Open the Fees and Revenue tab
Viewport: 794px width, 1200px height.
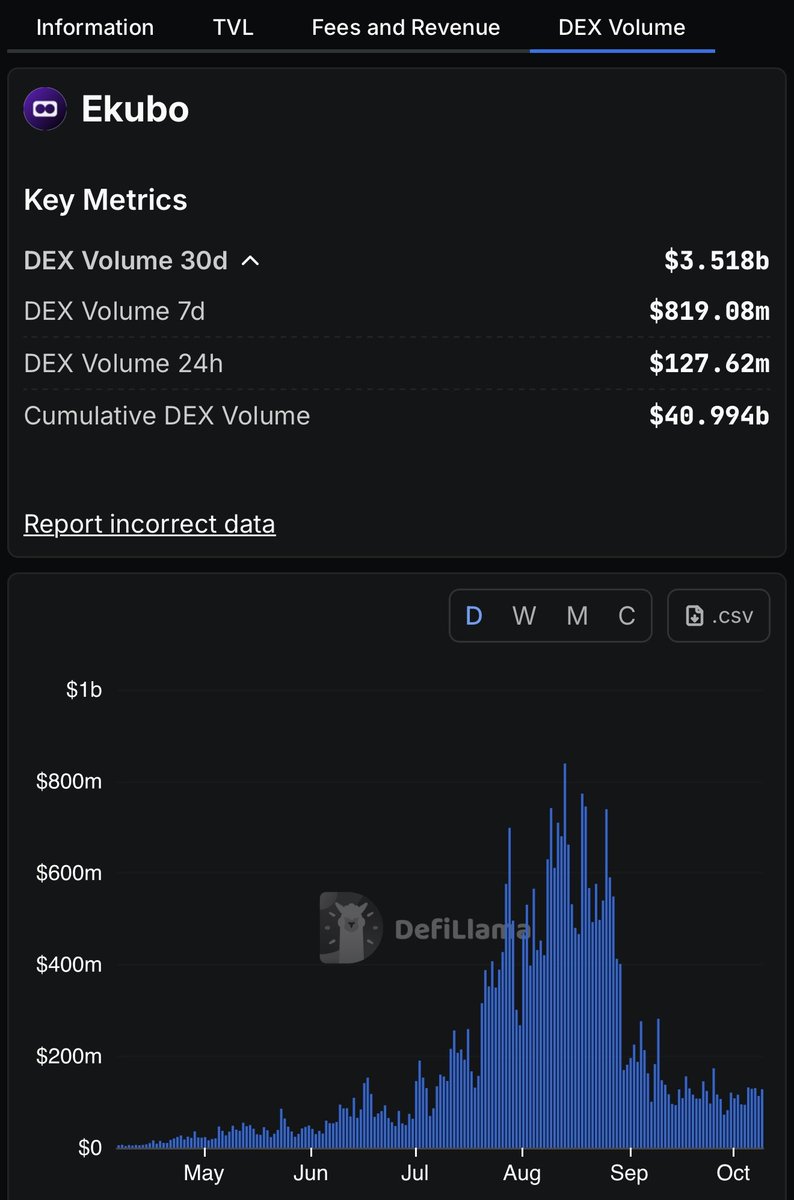(x=406, y=27)
